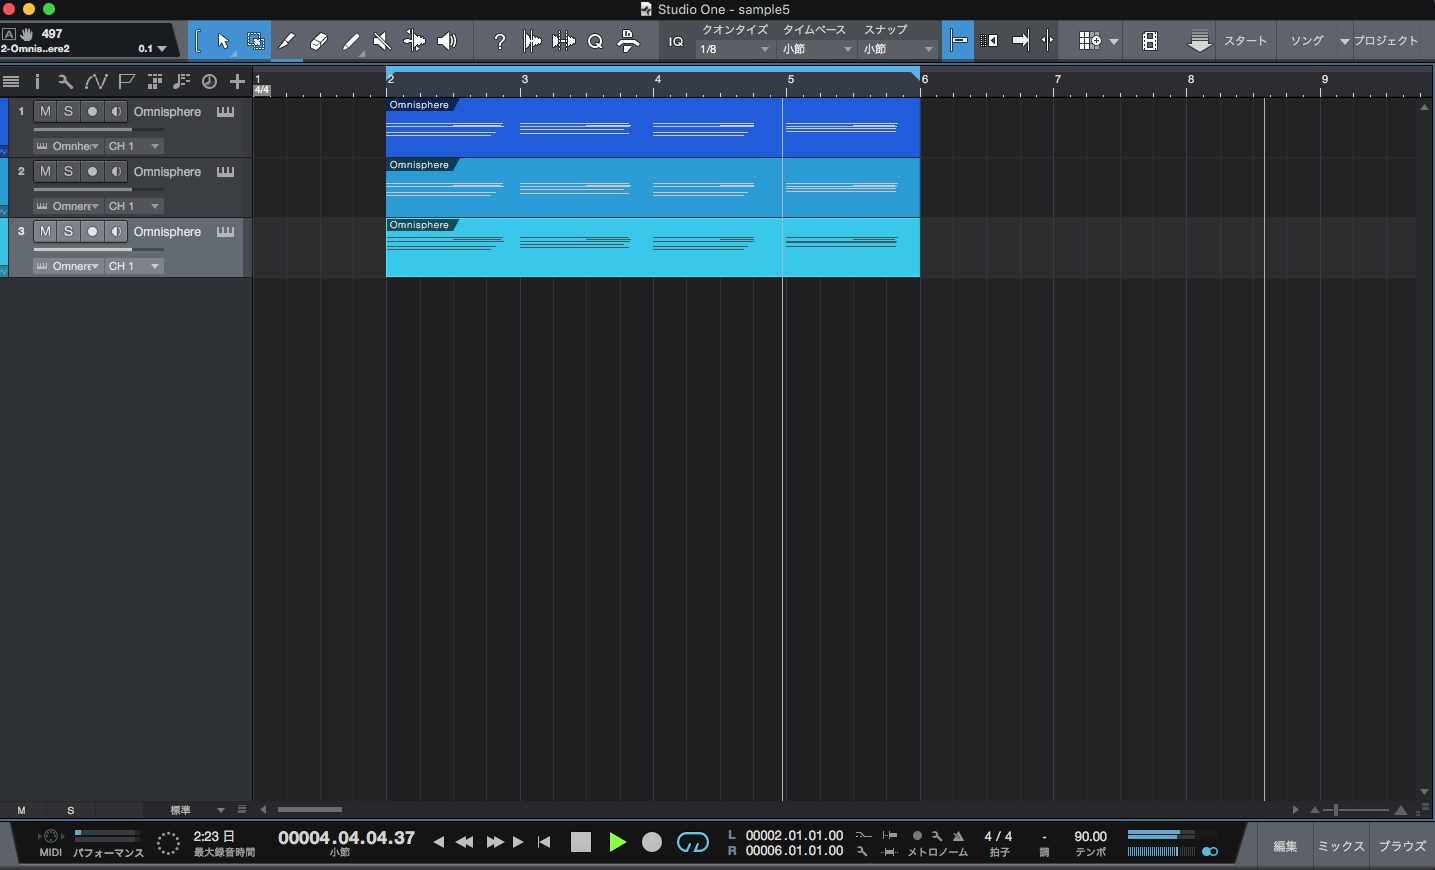The image size is (1435, 870).
Task: Switch to the Song page
Action: [1307, 41]
